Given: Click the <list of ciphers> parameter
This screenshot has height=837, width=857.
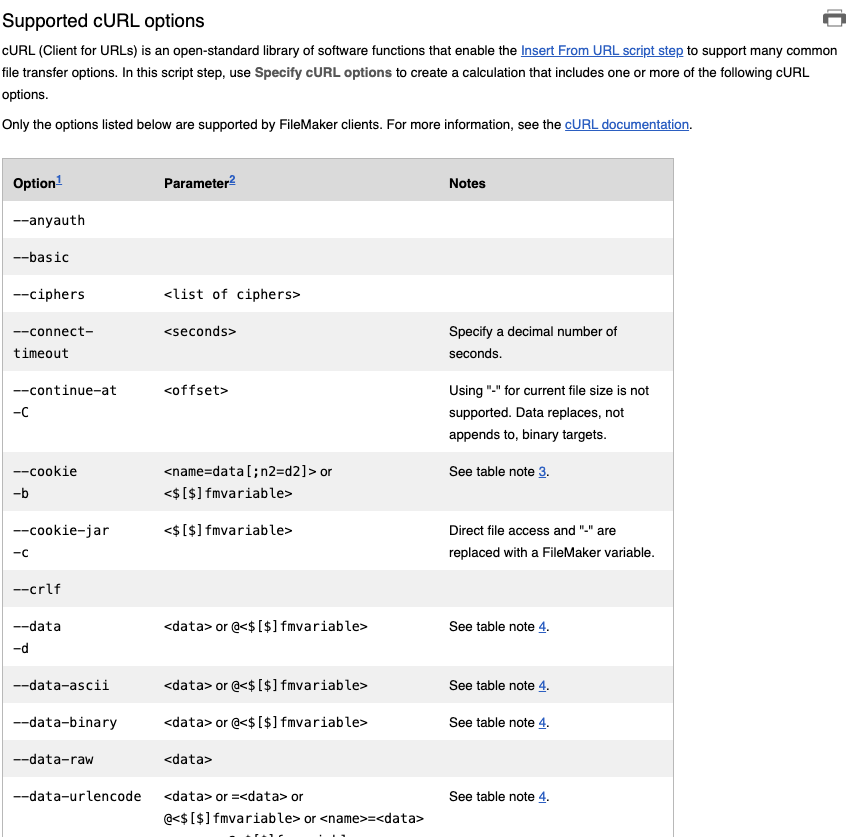Looking at the screenshot, I should tap(232, 295).
